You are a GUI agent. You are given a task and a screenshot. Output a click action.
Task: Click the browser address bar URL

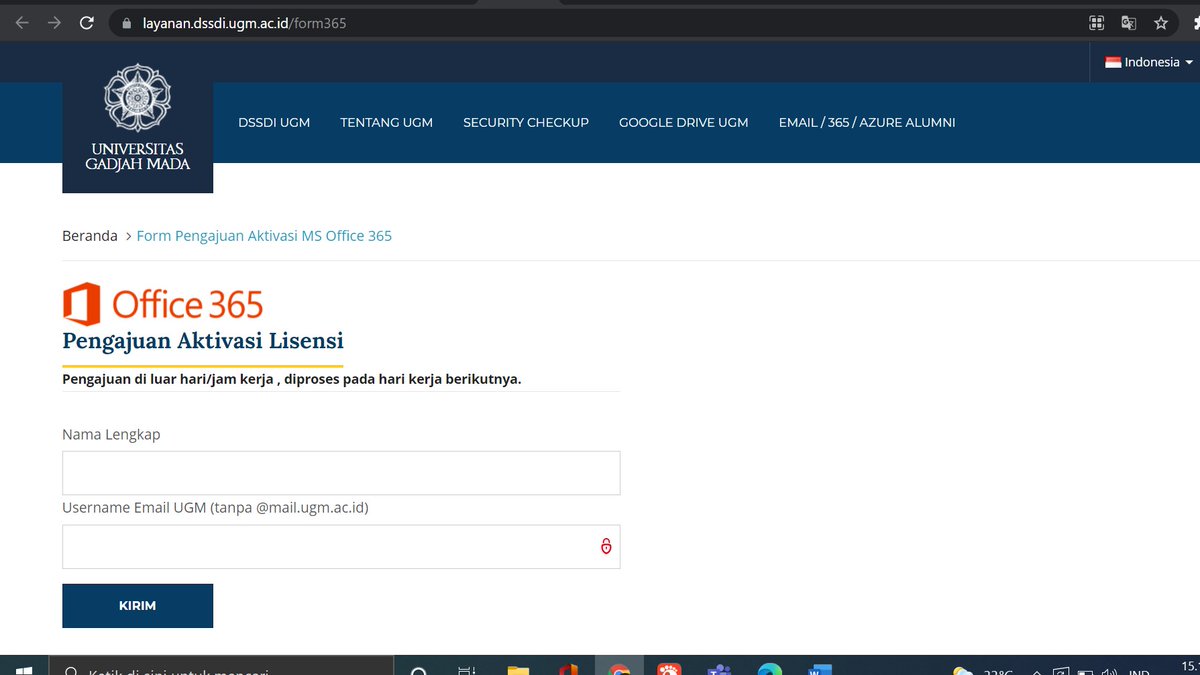[244, 22]
